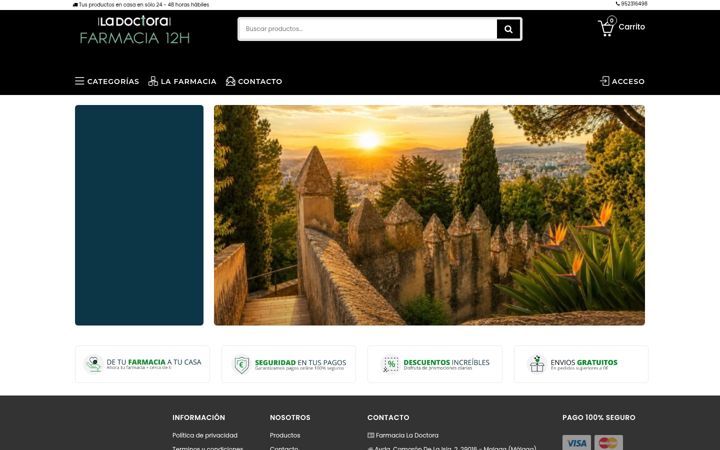Click the gift box free shipping icon
This screenshot has width=720, height=450.
(x=537, y=364)
